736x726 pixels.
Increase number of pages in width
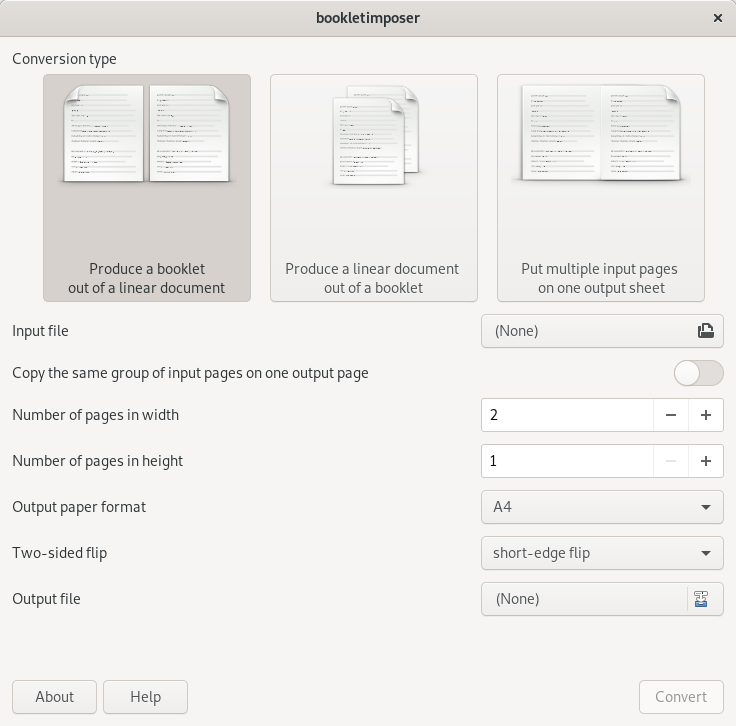coord(705,415)
